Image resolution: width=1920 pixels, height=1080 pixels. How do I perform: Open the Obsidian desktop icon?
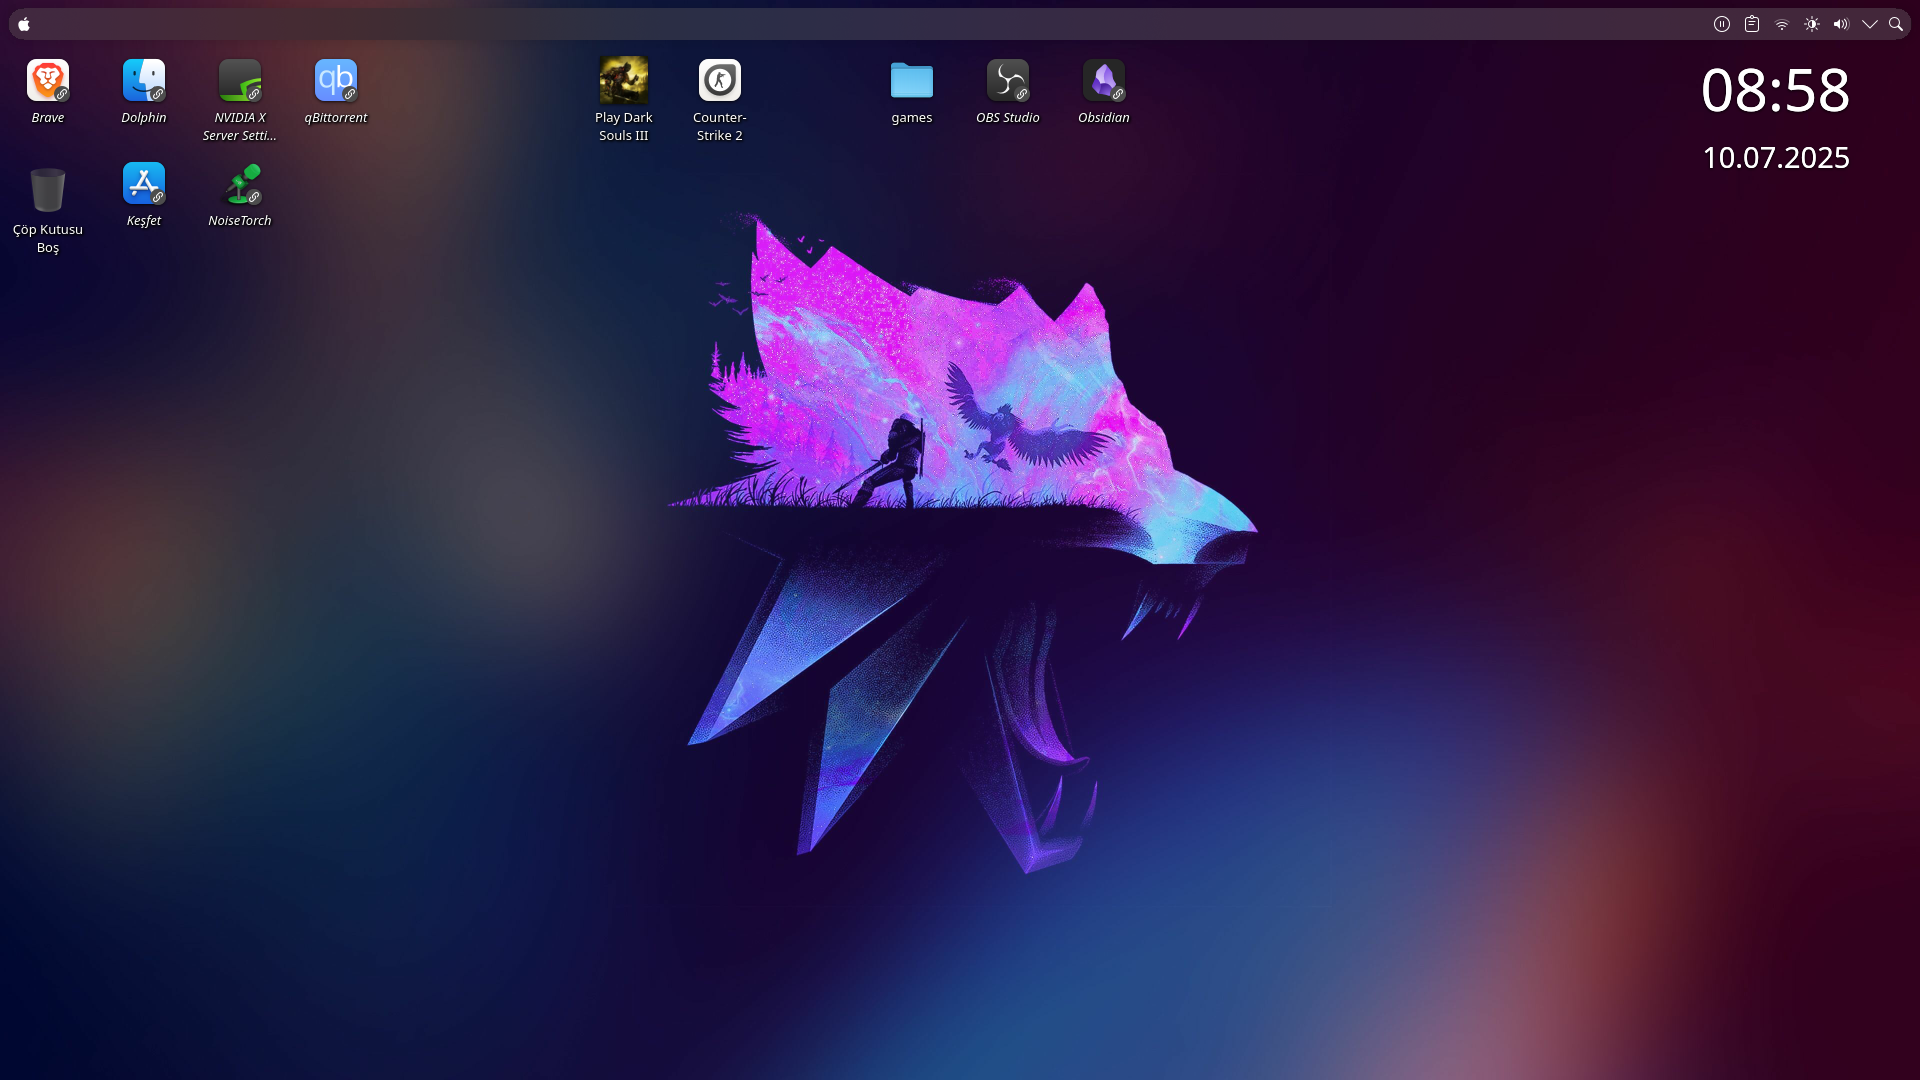pyautogui.click(x=1104, y=81)
